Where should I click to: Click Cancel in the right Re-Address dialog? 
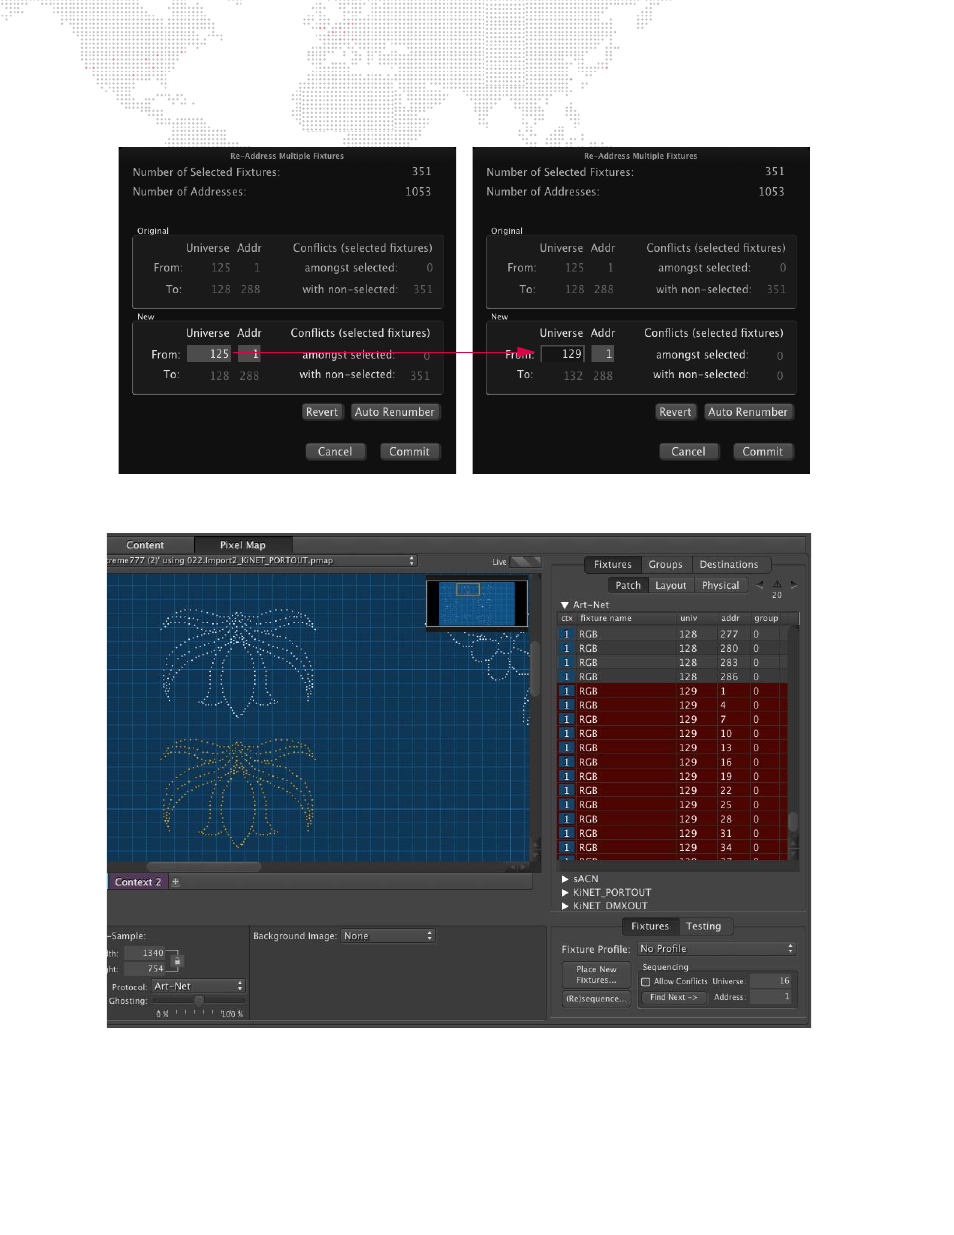click(688, 452)
